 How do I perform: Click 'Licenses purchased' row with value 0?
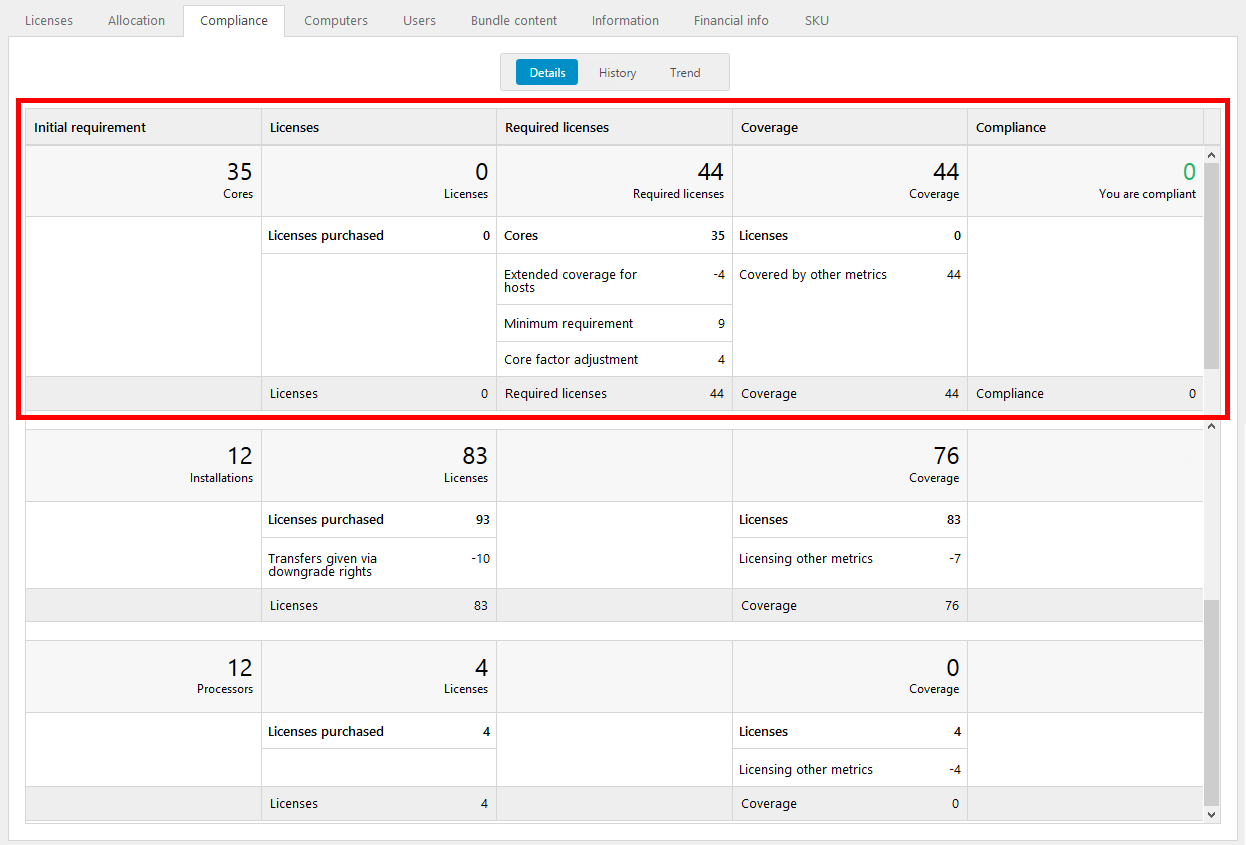click(x=379, y=235)
